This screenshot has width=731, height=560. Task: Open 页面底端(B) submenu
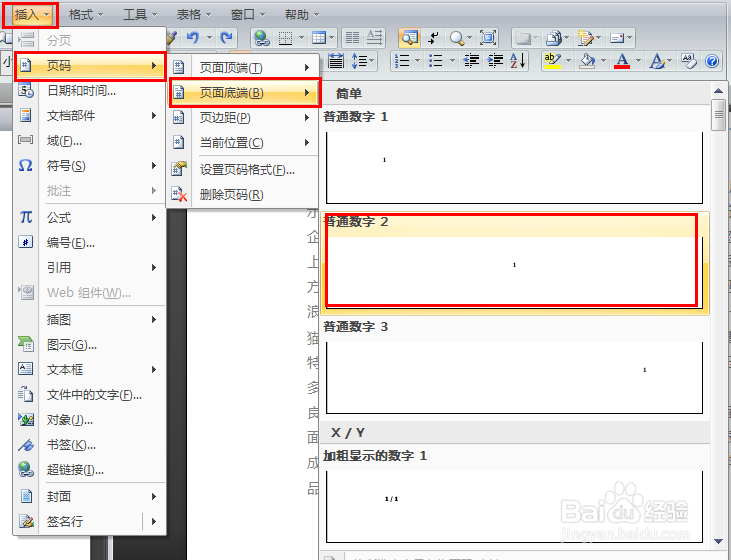(244, 93)
